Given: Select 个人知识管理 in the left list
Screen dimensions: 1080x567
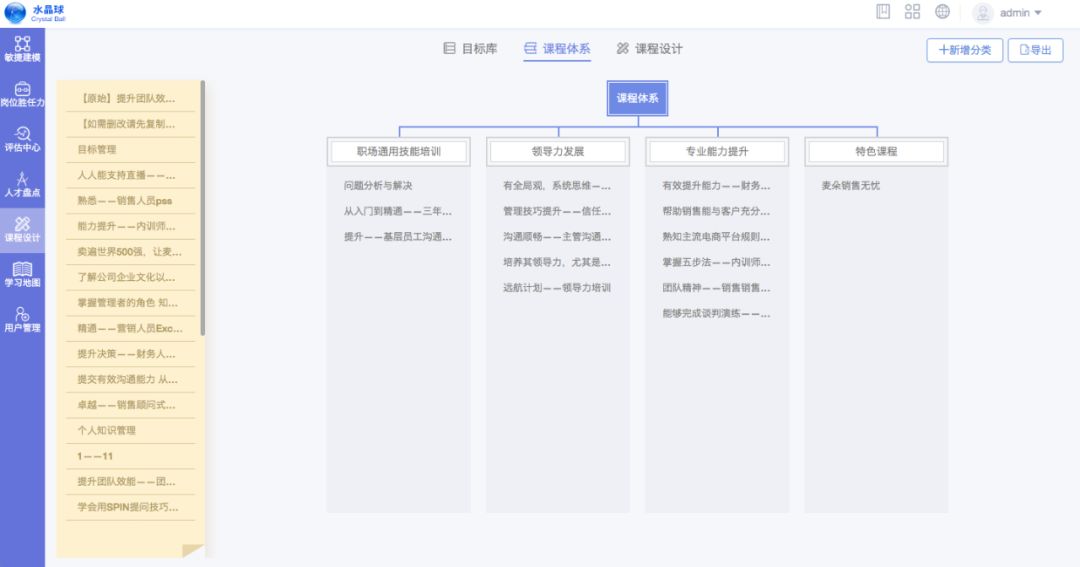Looking at the screenshot, I should [x=106, y=431].
